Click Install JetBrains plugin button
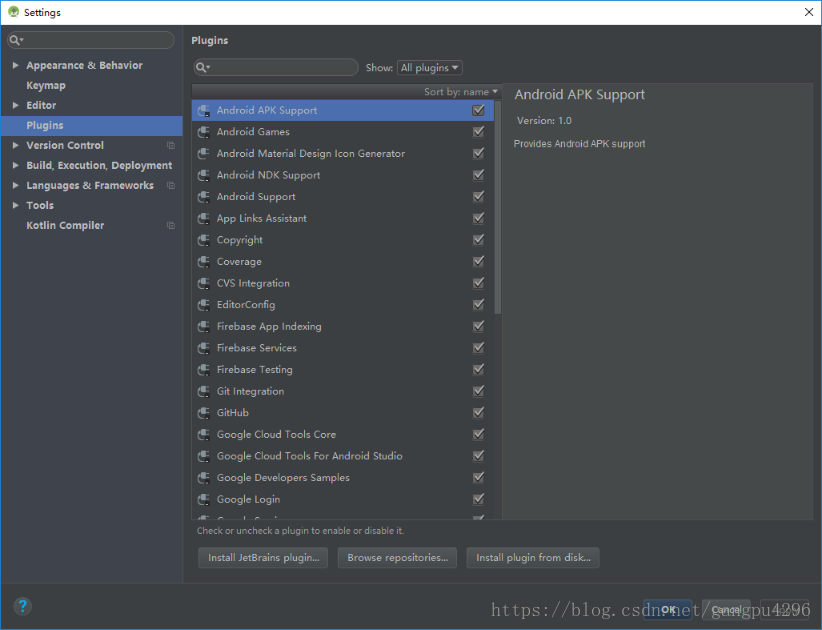 click(x=263, y=558)
